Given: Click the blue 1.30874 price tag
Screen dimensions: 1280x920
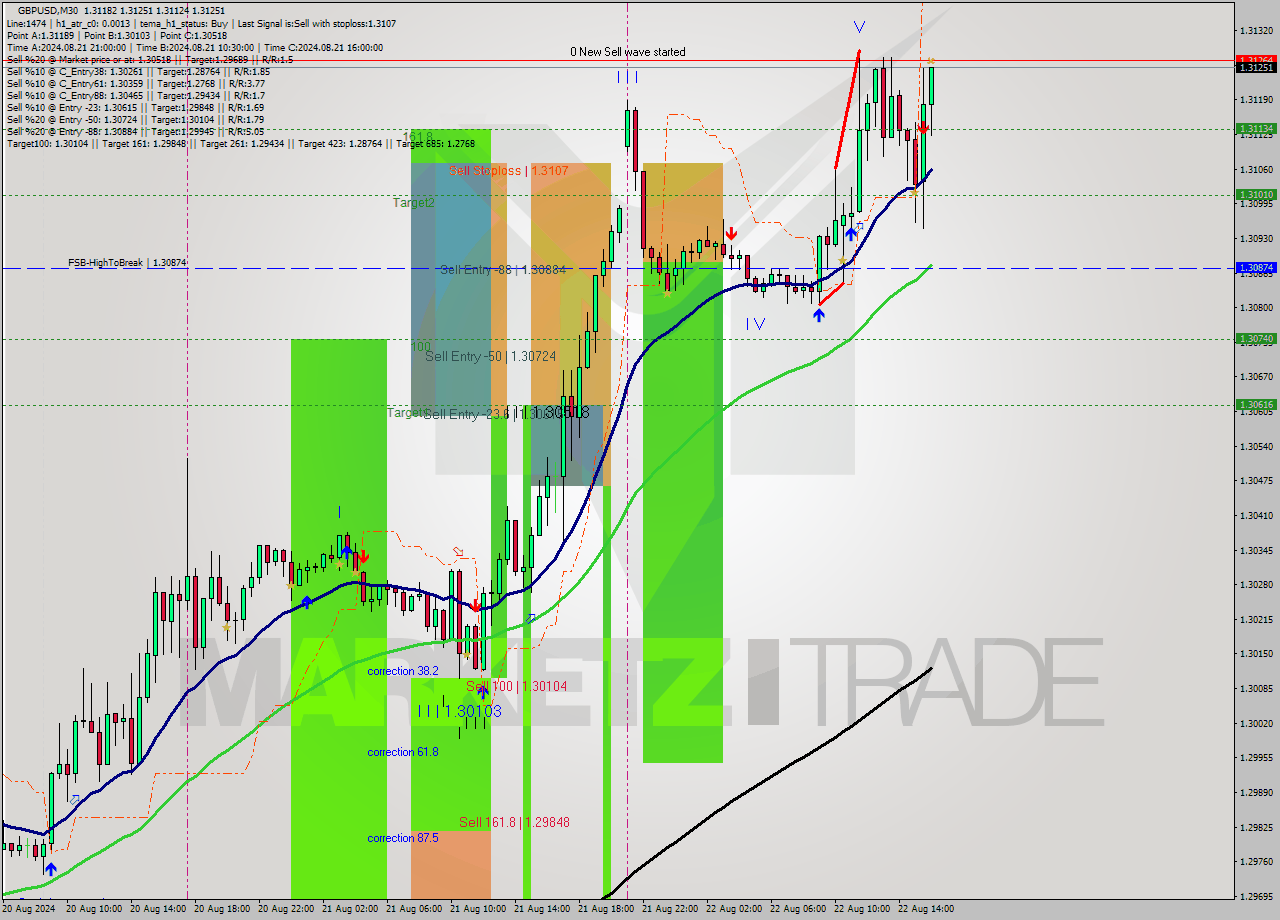Looking at the screenshot, I should (1256, 268).
